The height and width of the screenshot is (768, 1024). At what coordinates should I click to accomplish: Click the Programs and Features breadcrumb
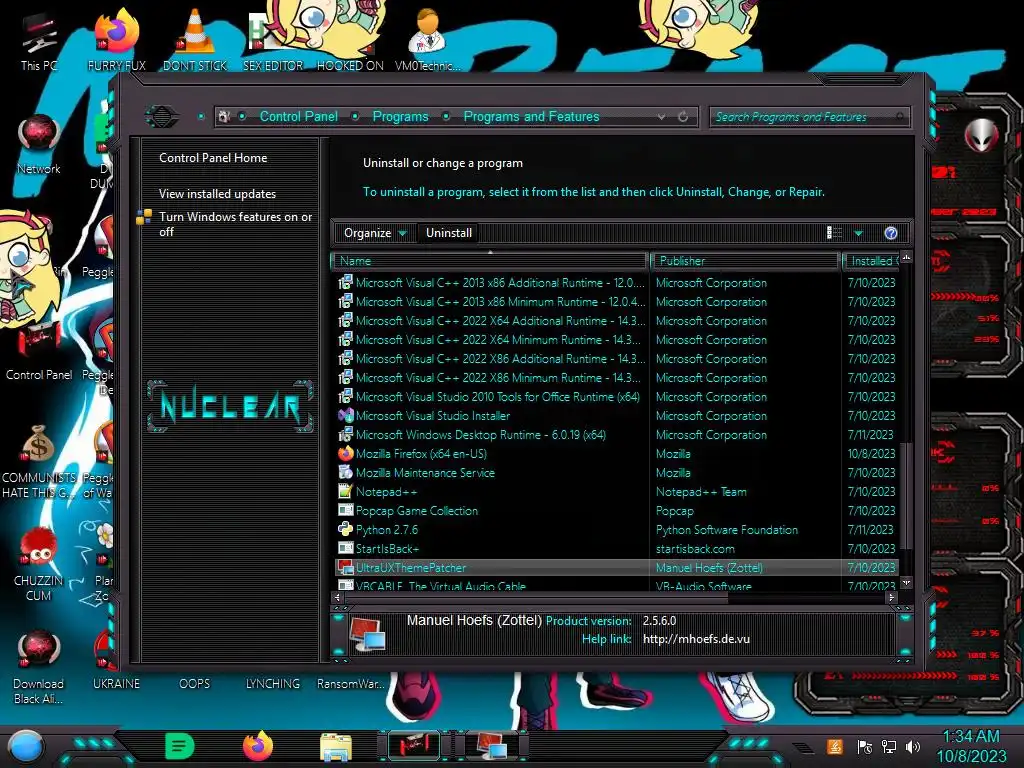[531, 117]
